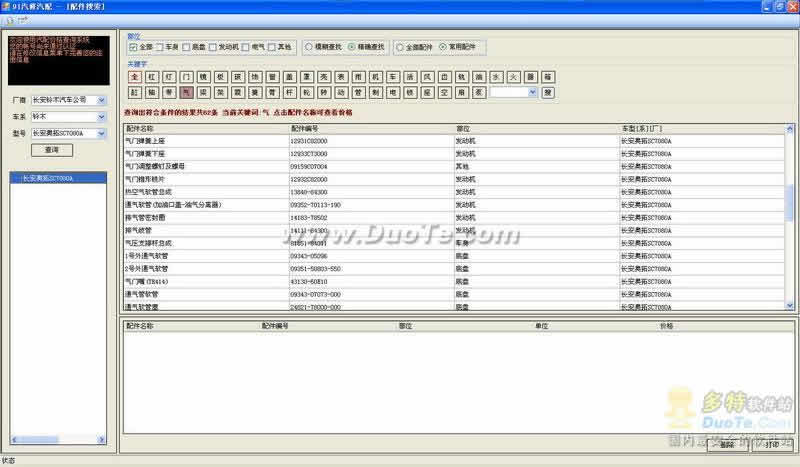Enable the '电气' checkbox

pyautogui.click(x=245, y=47)
